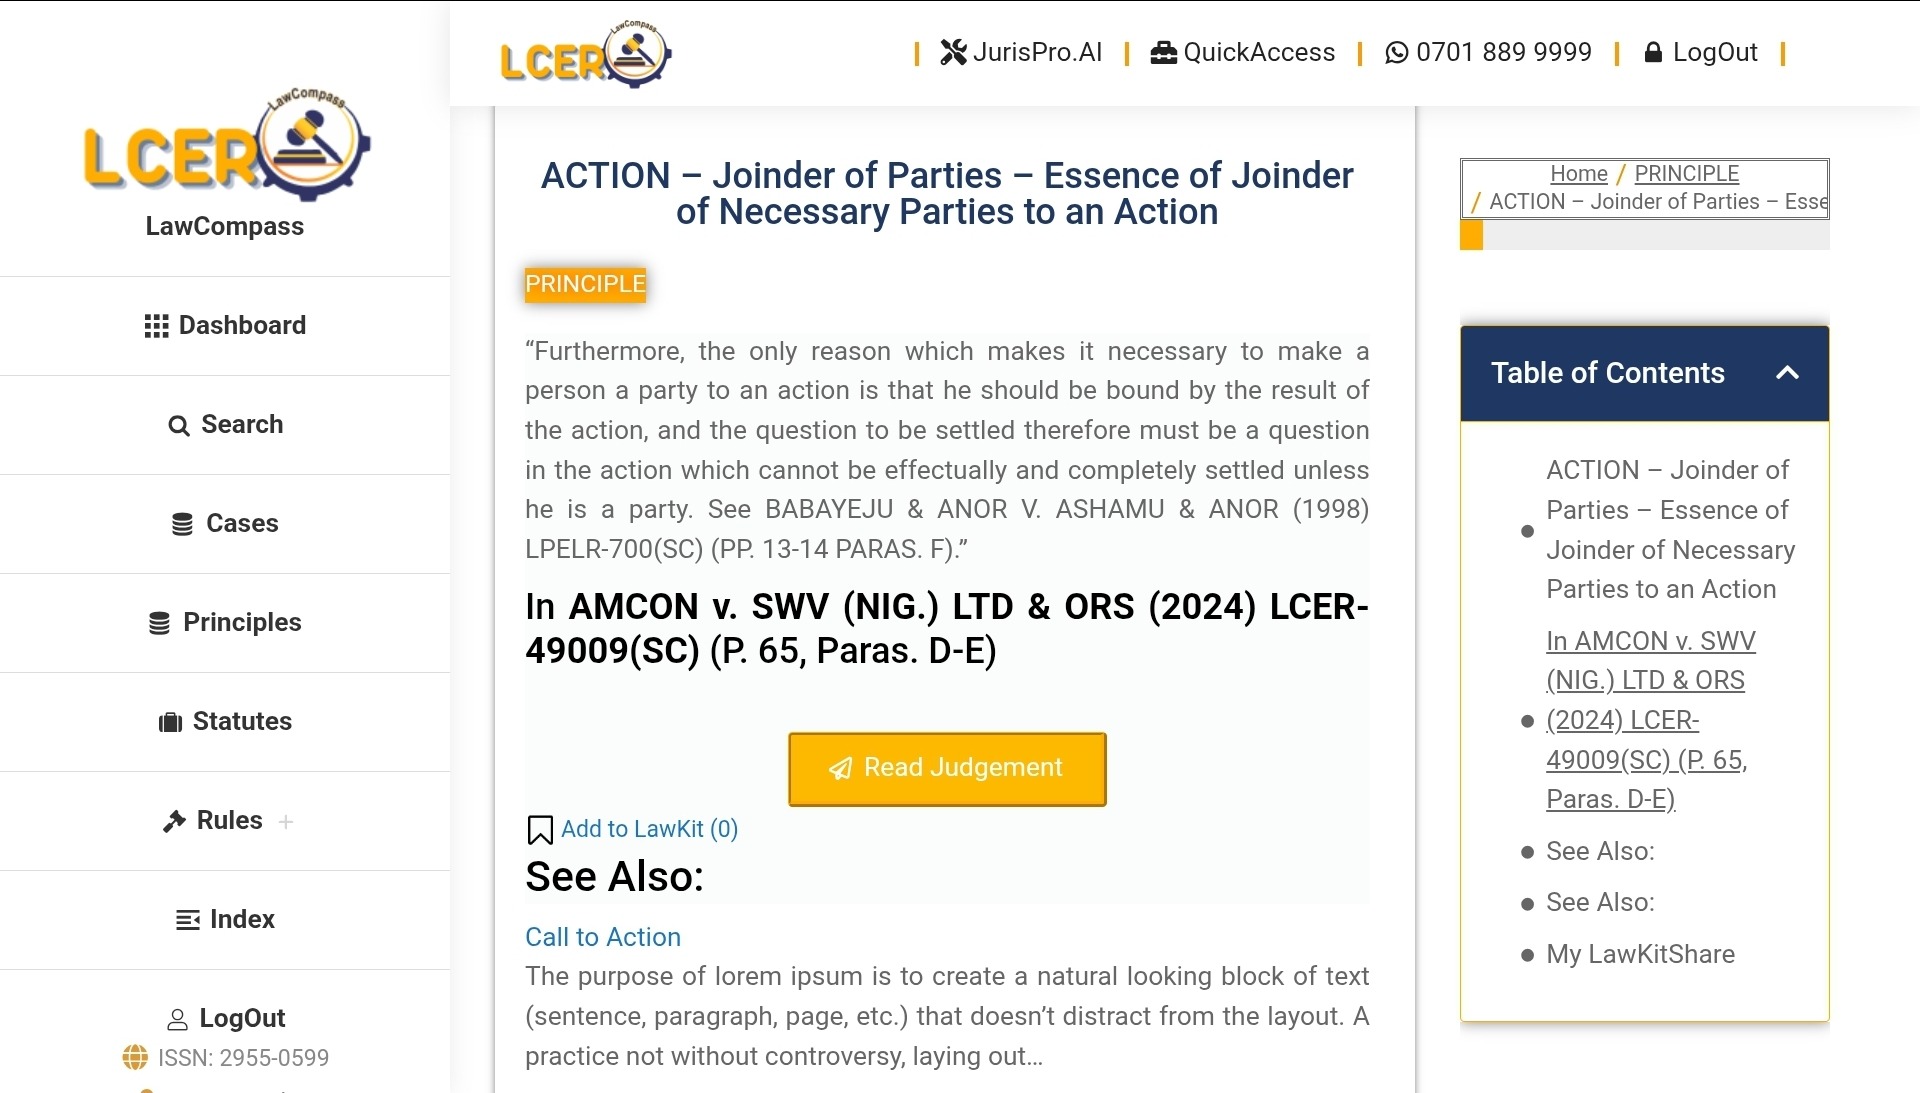The width and height of the screenshot is (1920, 1093).
Task: Click the Rules gavel icon
Action: click(174, 821)
